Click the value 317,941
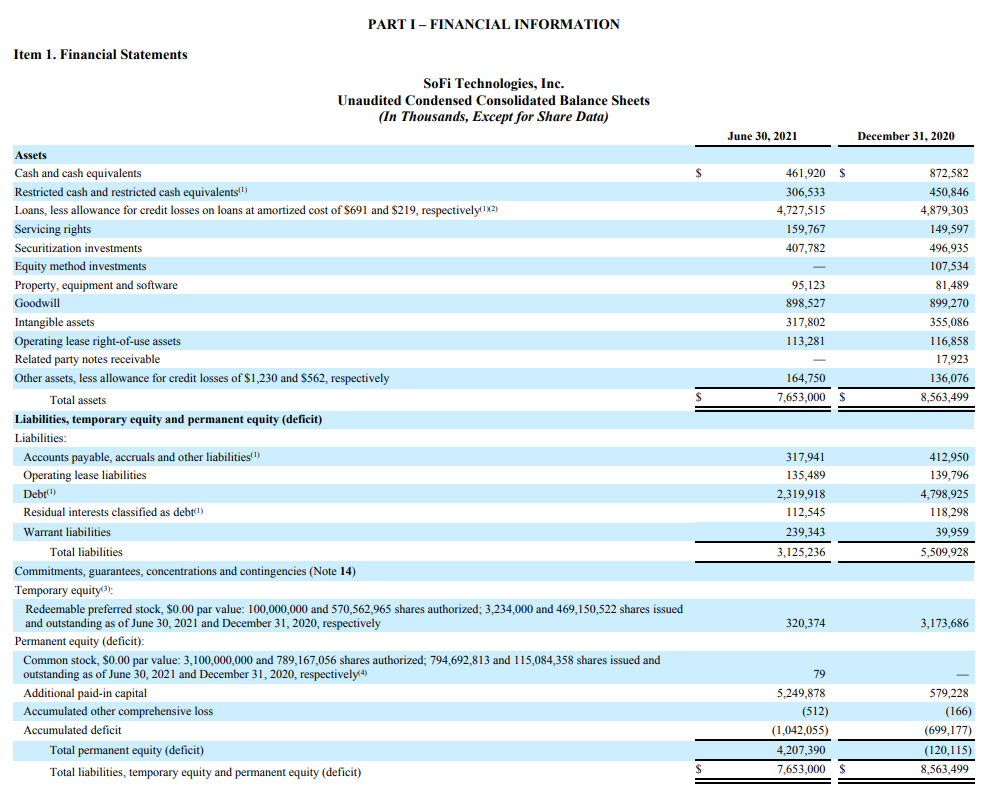This screenshot has height=796, width=990. [x=805, y=457]
